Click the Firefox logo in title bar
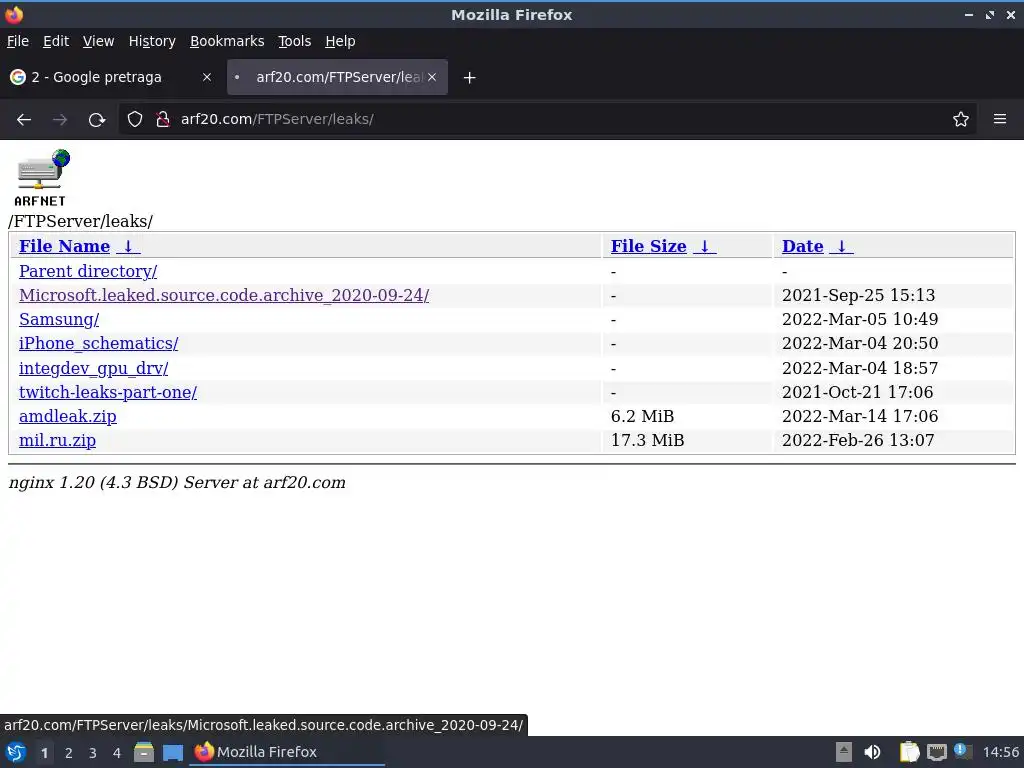 pyautogui.click(x=14, y=14)
